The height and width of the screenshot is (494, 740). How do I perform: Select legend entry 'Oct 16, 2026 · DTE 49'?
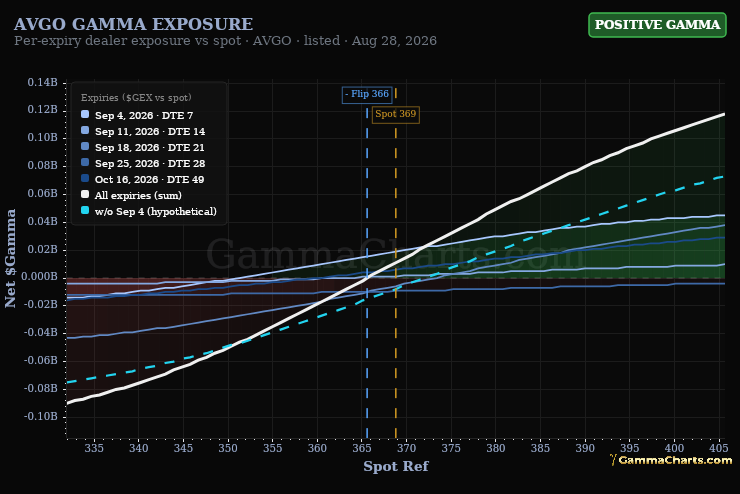point(143,179)
